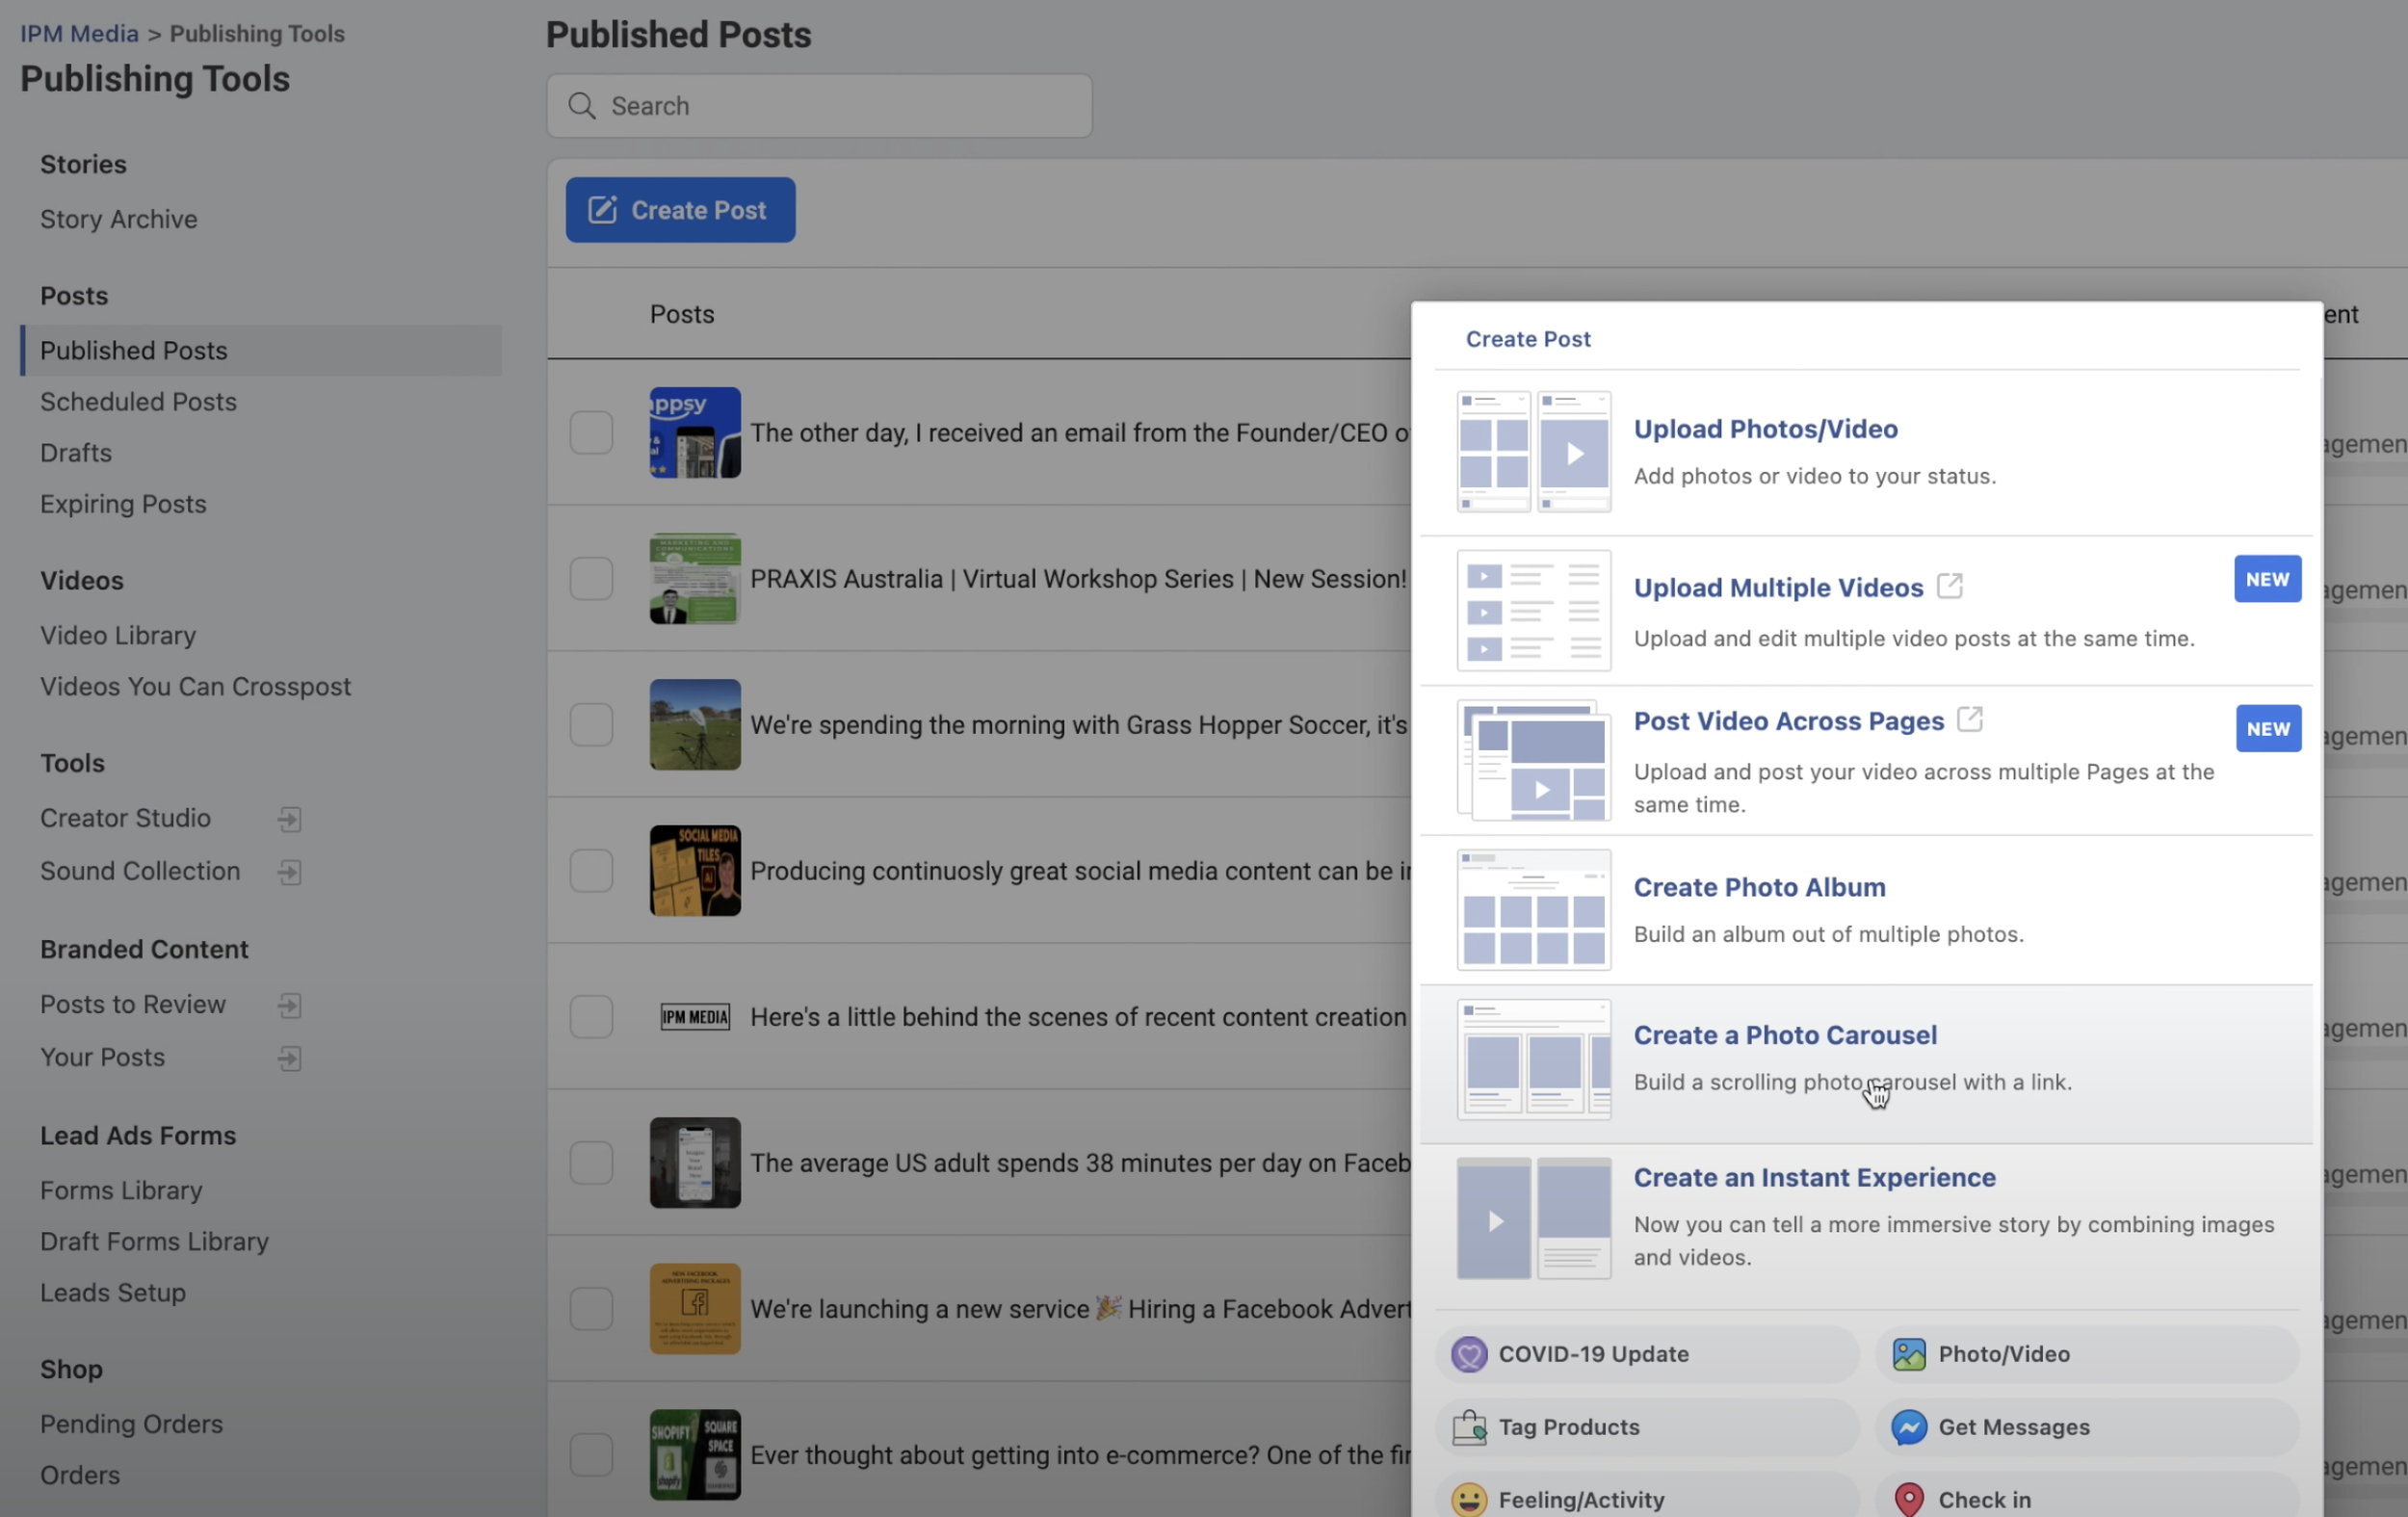Image resolution: width=2408 pixels, height=1517 pixels.
Task: Click the COVID-19 Update heart icon
Action: pyautogui.click(x=1468, y=1354)
